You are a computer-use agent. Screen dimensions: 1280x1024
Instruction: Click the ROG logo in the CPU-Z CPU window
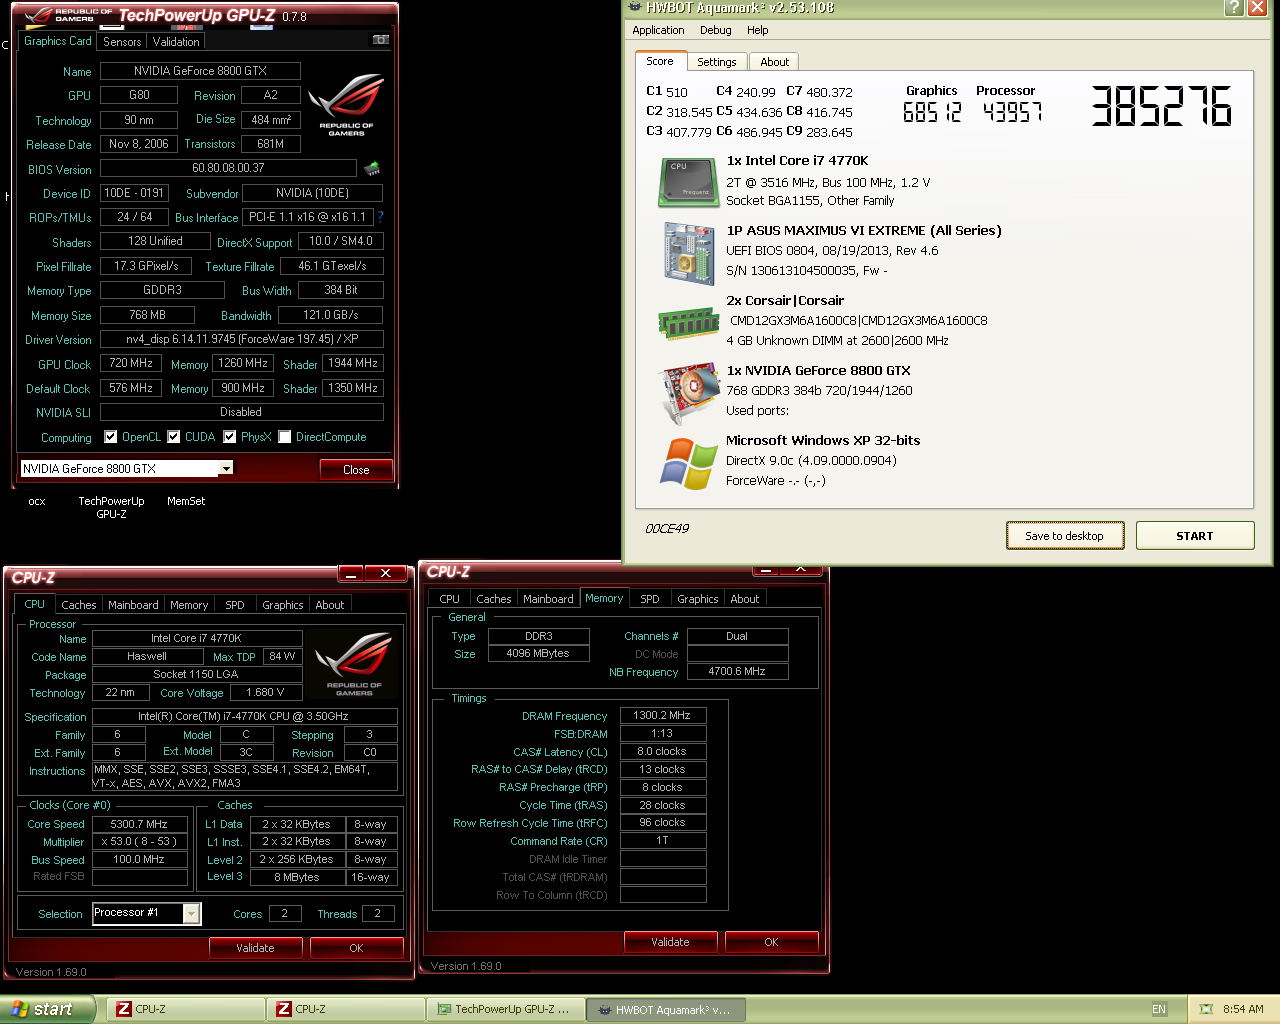tap(354, 664)
